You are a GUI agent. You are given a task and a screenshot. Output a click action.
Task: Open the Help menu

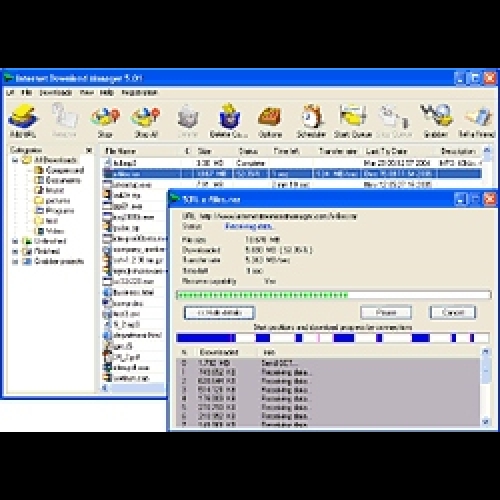(x=107, y=93)
